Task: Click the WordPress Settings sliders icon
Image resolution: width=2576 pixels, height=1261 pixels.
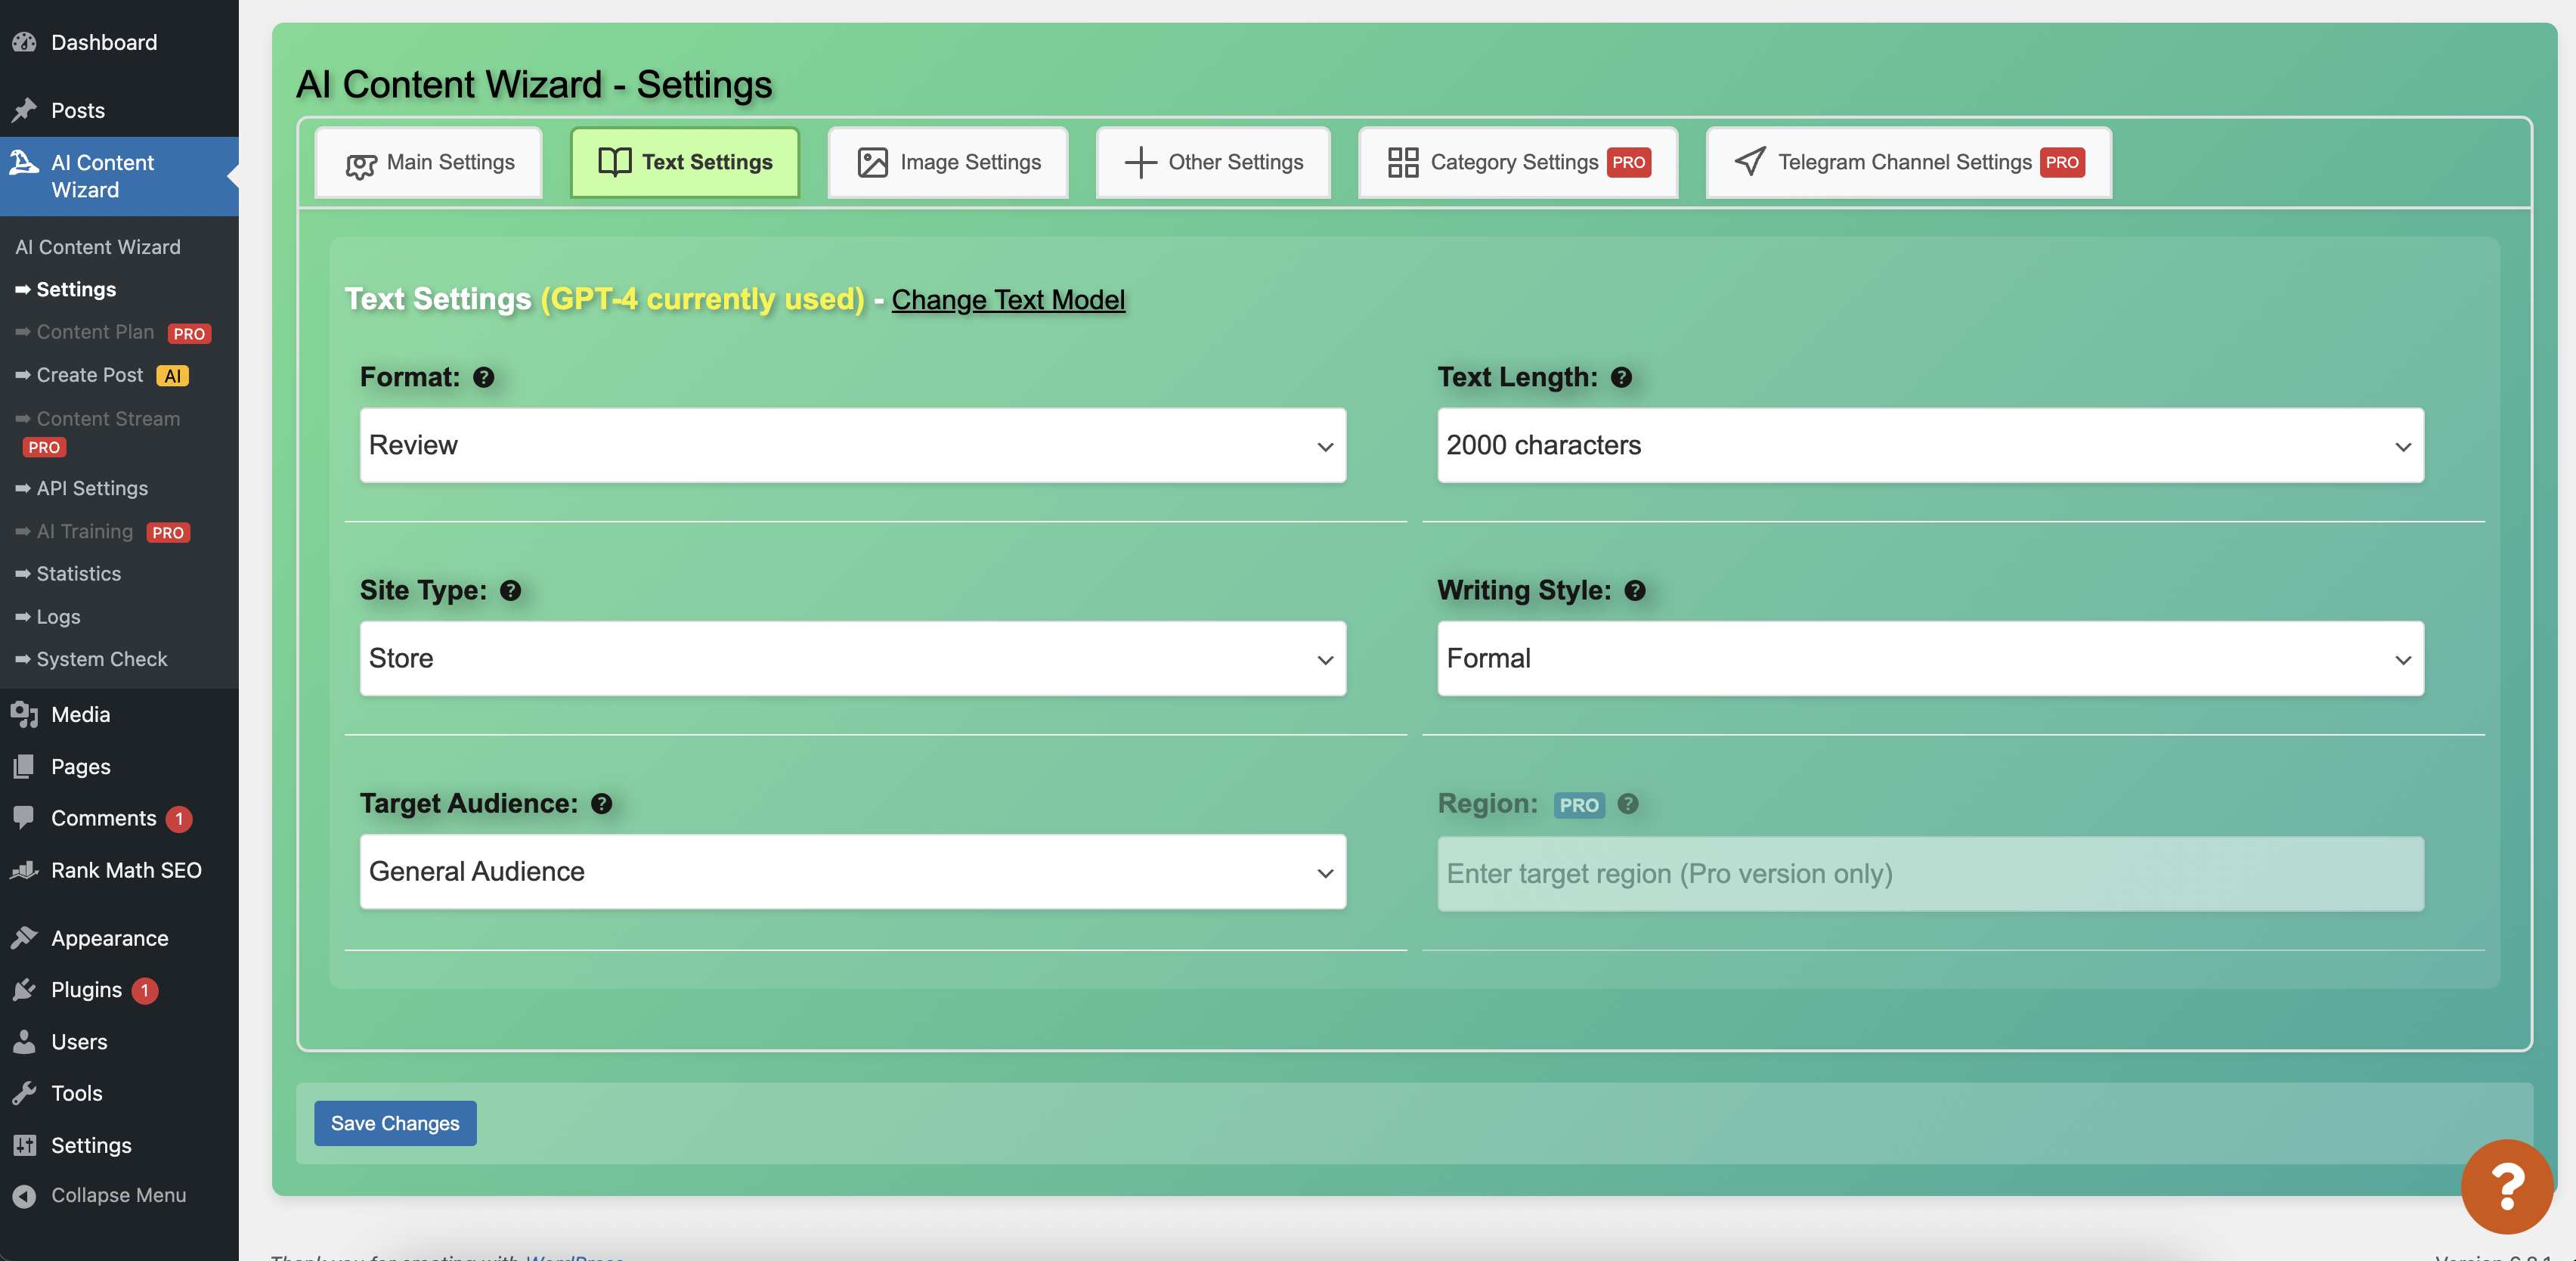Action: [x=24, y=1145]
